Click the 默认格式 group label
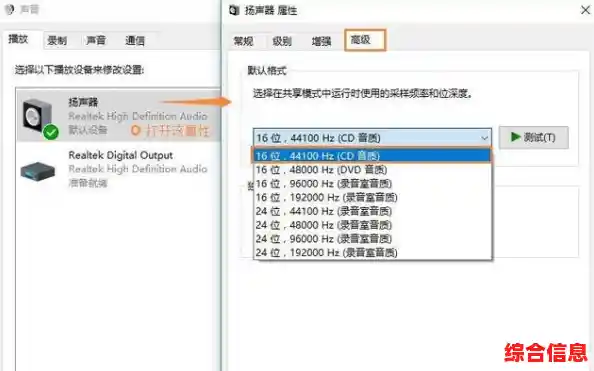Viewport: 594px width, 371px height. (267, 70)
